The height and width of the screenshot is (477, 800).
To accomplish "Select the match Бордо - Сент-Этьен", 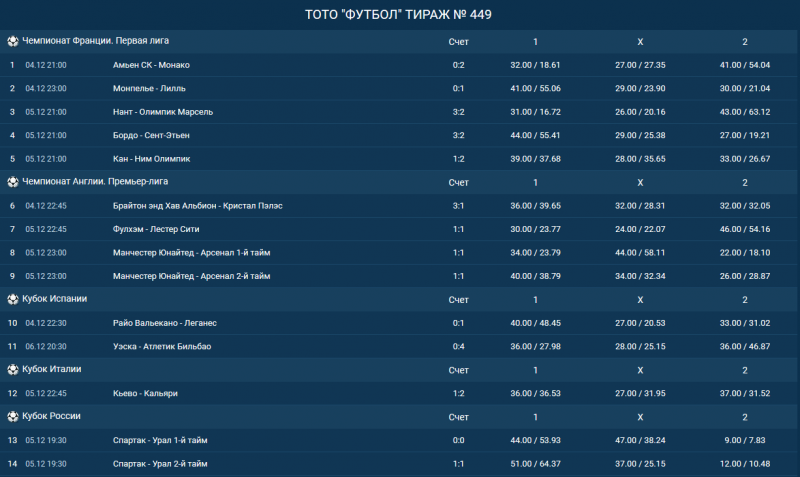I will 151,136.
